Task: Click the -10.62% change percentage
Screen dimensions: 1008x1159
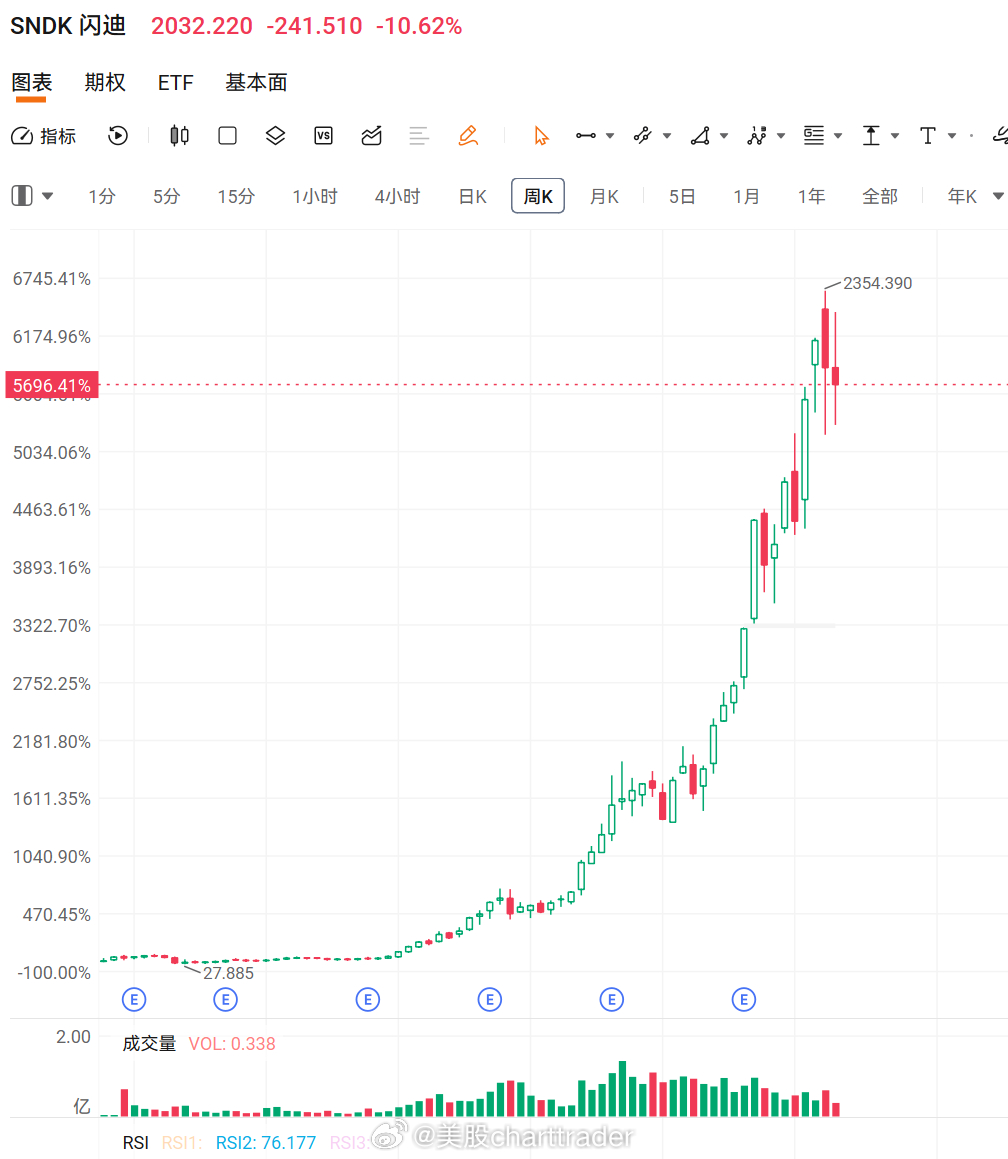Action: point(419,26)
